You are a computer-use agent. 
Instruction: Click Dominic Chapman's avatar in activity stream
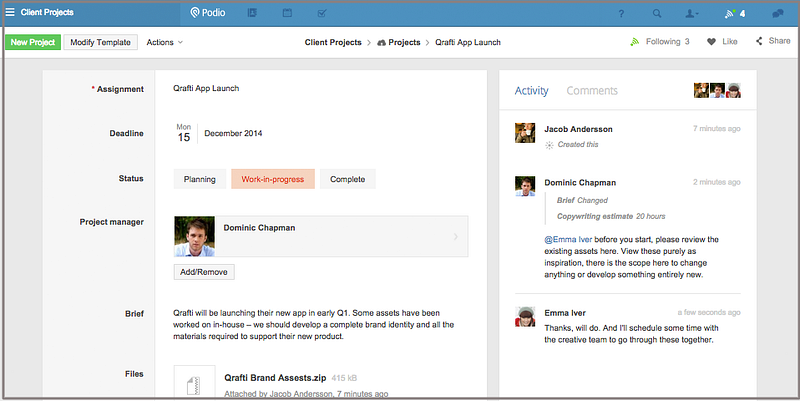pos(525,186)
